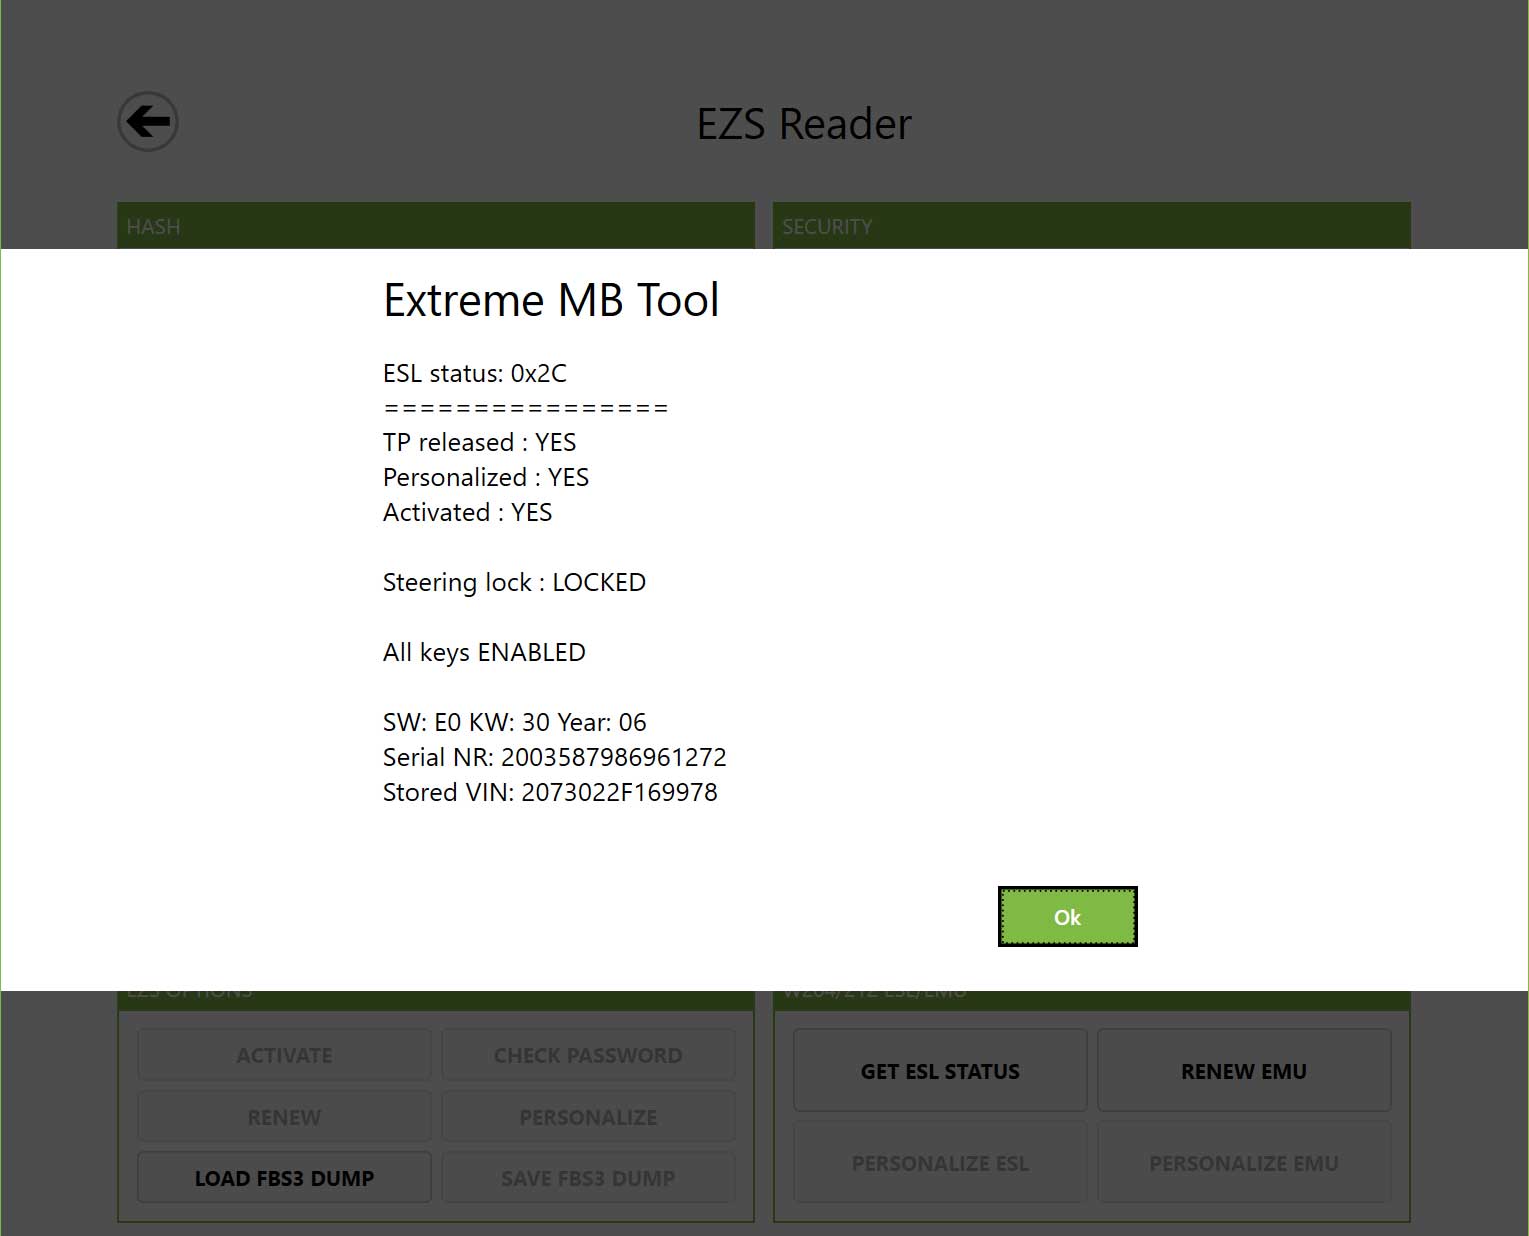Screen dimensions: 1529x1236
Task: Select PERSONALIZE EMU
Action: (x=1243, y=1163)
